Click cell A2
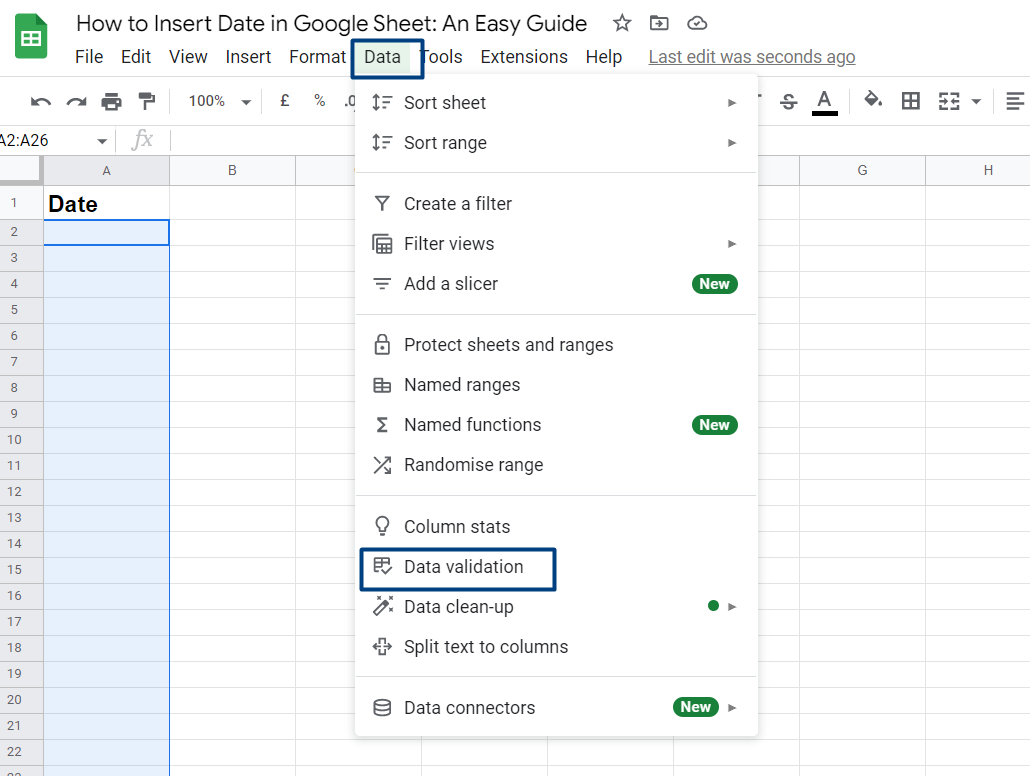1030x776 pixels. pyautogui.click(x=106, y=233)
